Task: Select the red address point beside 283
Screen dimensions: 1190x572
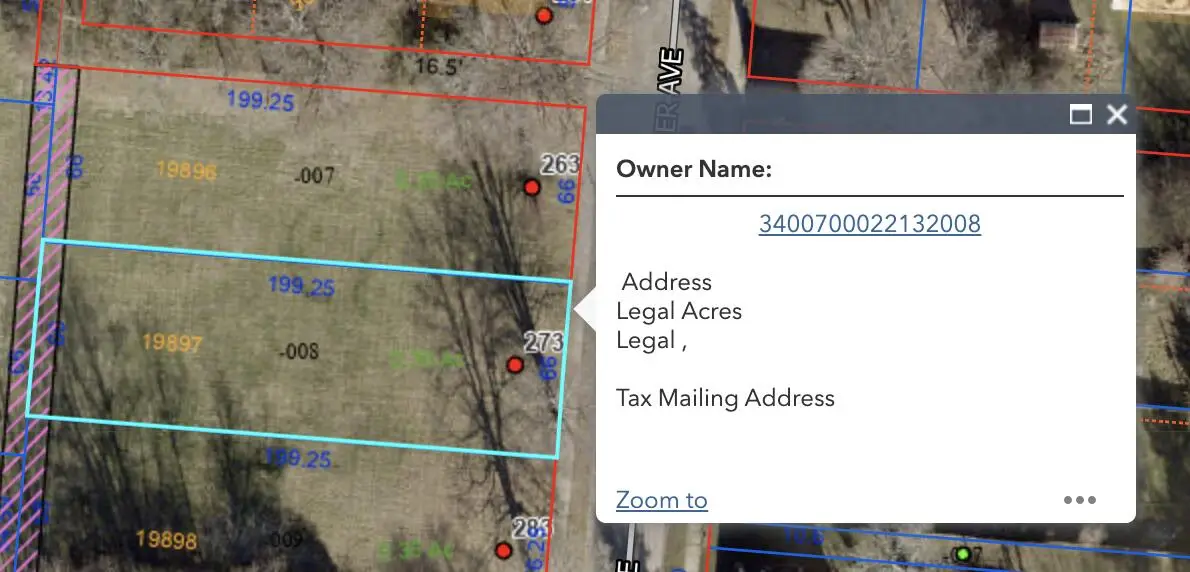Action: pos(504,551)
